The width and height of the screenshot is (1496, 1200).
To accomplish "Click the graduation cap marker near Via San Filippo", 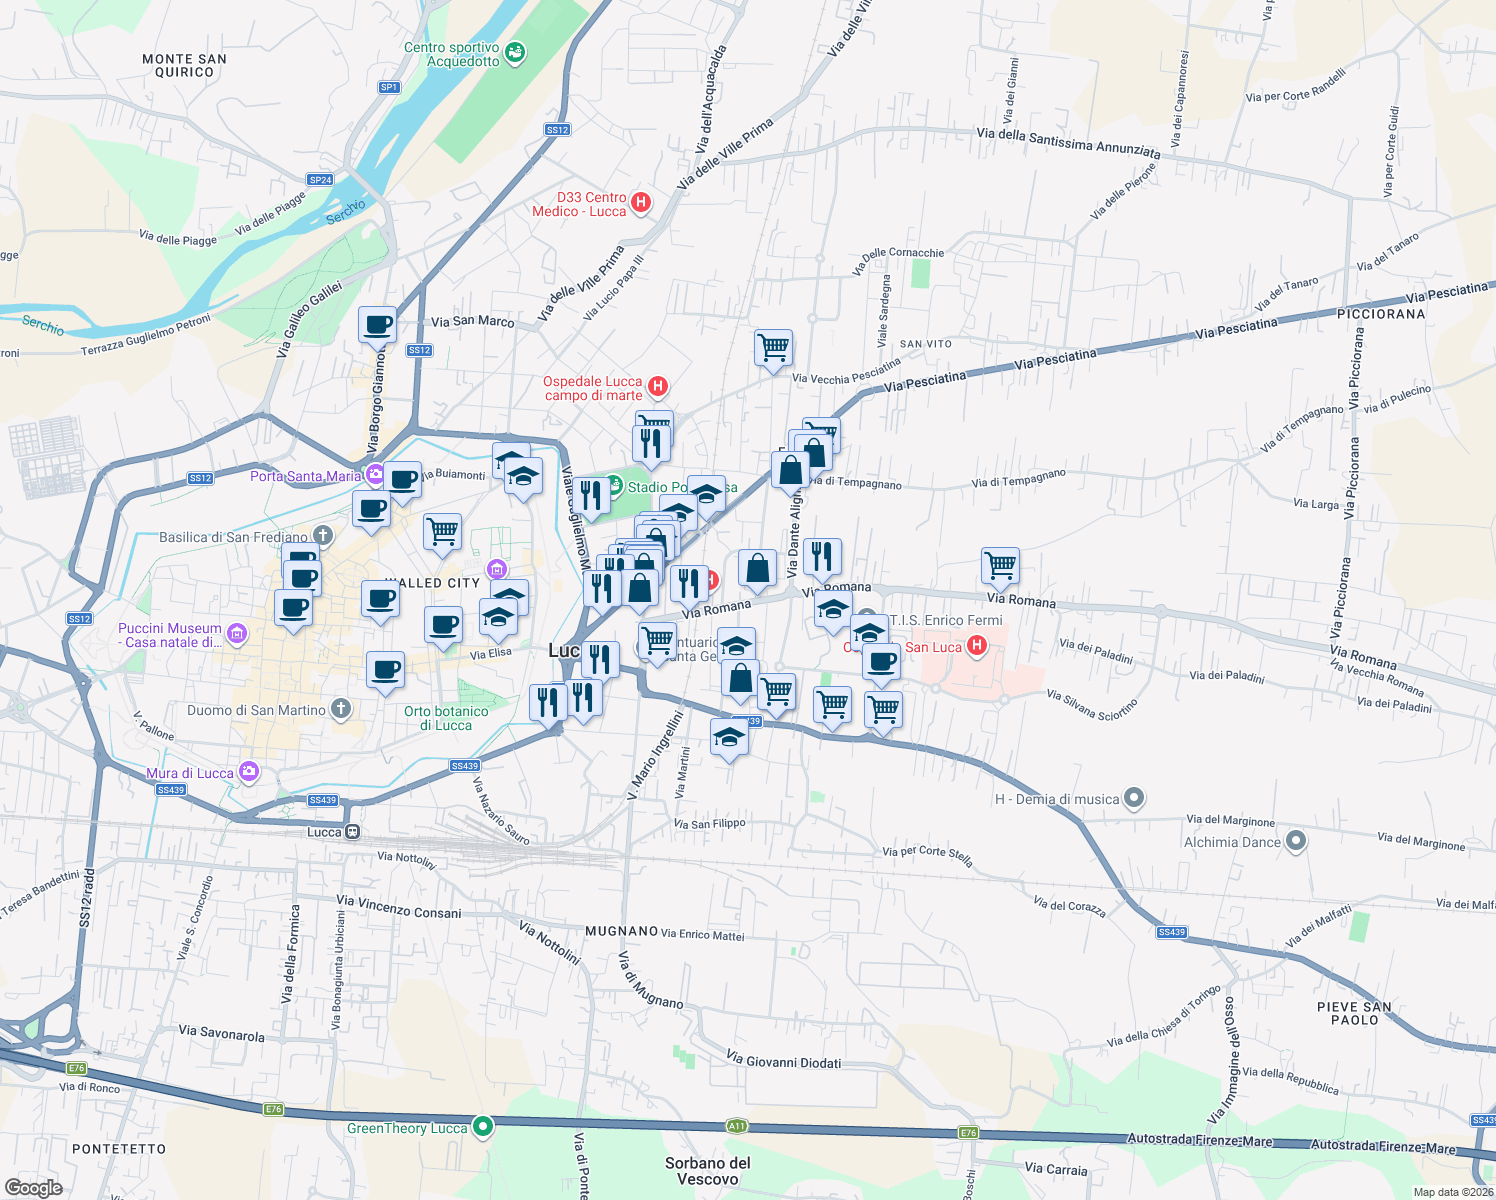I will click(x=729, y=737).
